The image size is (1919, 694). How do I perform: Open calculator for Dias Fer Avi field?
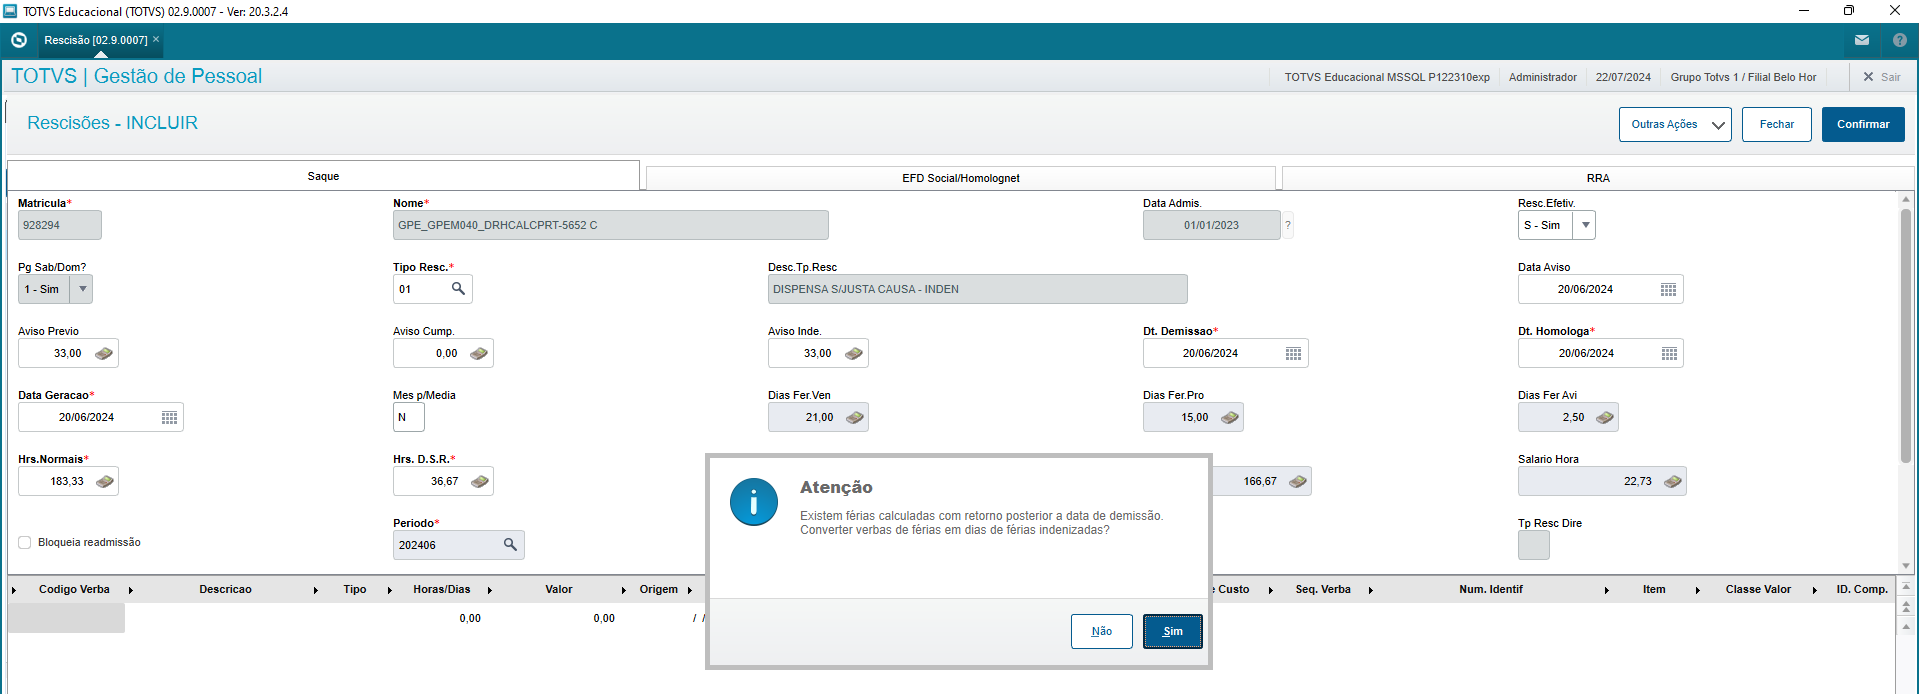[x=1605, y=417]
